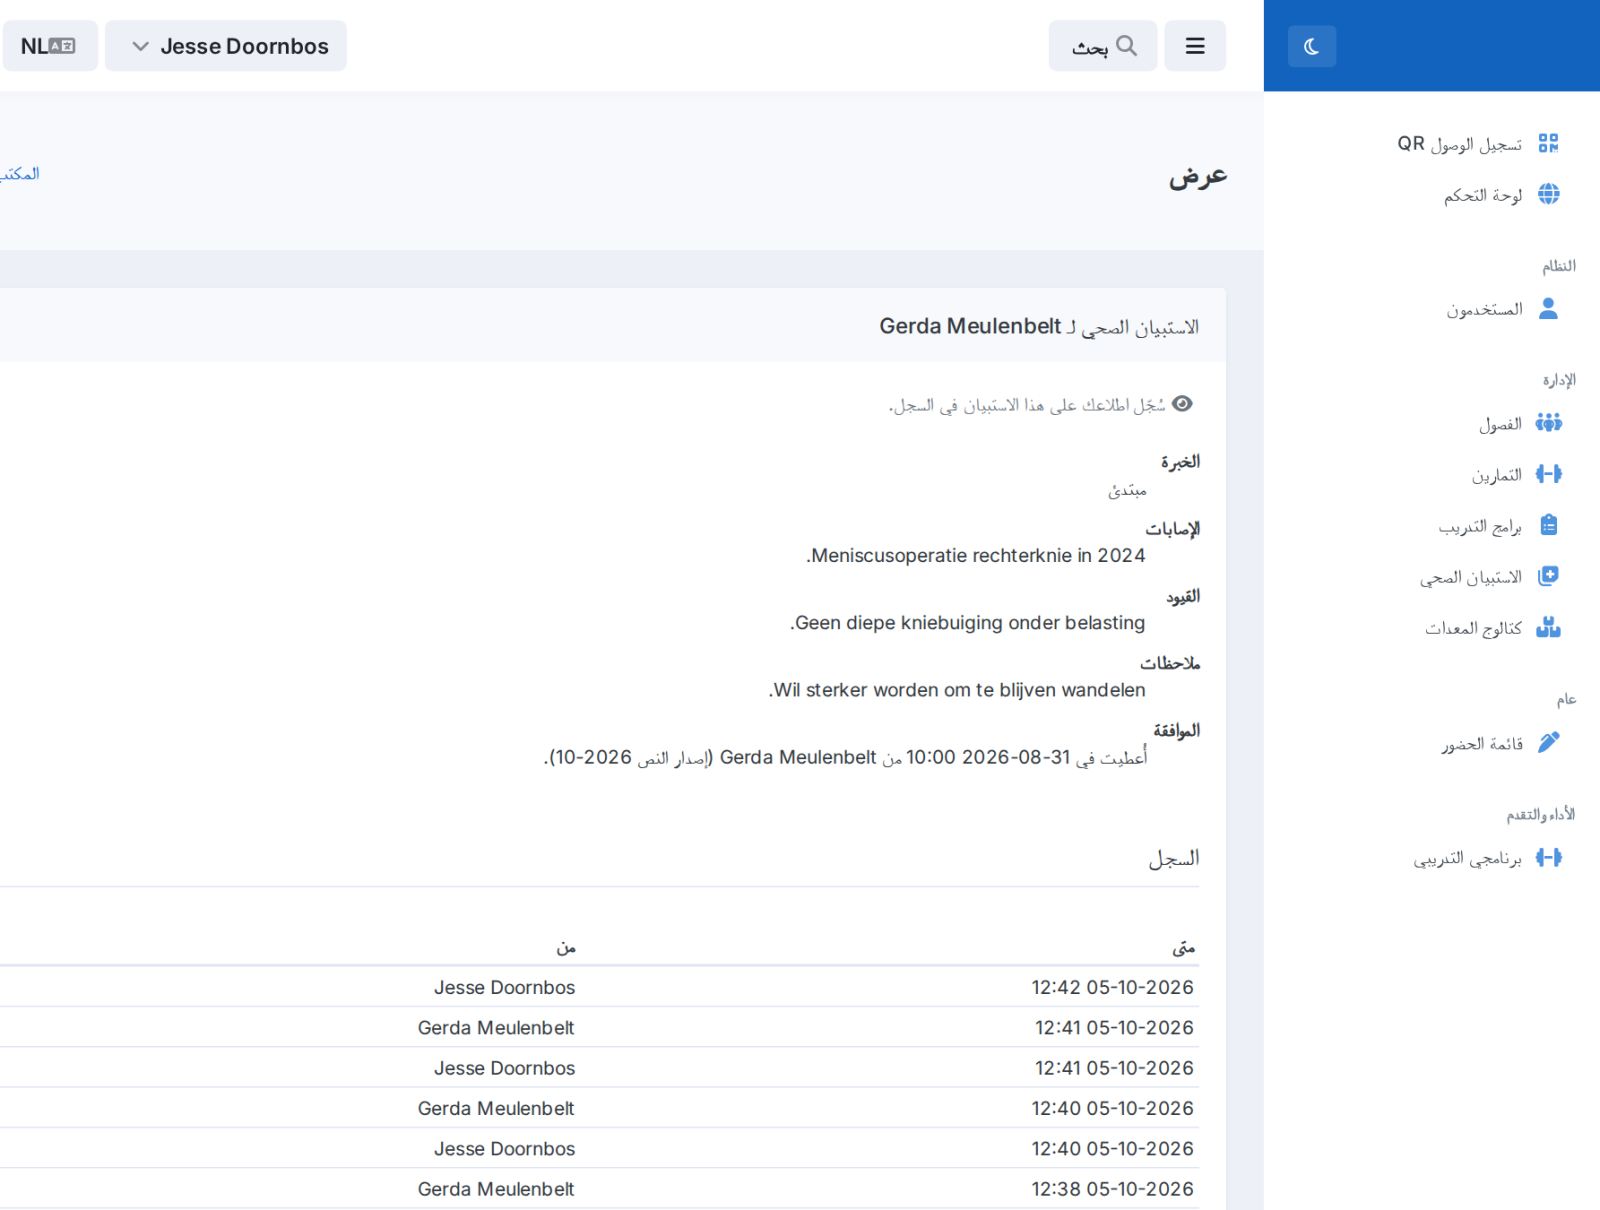Open قائمة الحضور attendance list
Image resolution: width=1600 pixels, height=1210 pixels.
click(x=1482, y=744)
